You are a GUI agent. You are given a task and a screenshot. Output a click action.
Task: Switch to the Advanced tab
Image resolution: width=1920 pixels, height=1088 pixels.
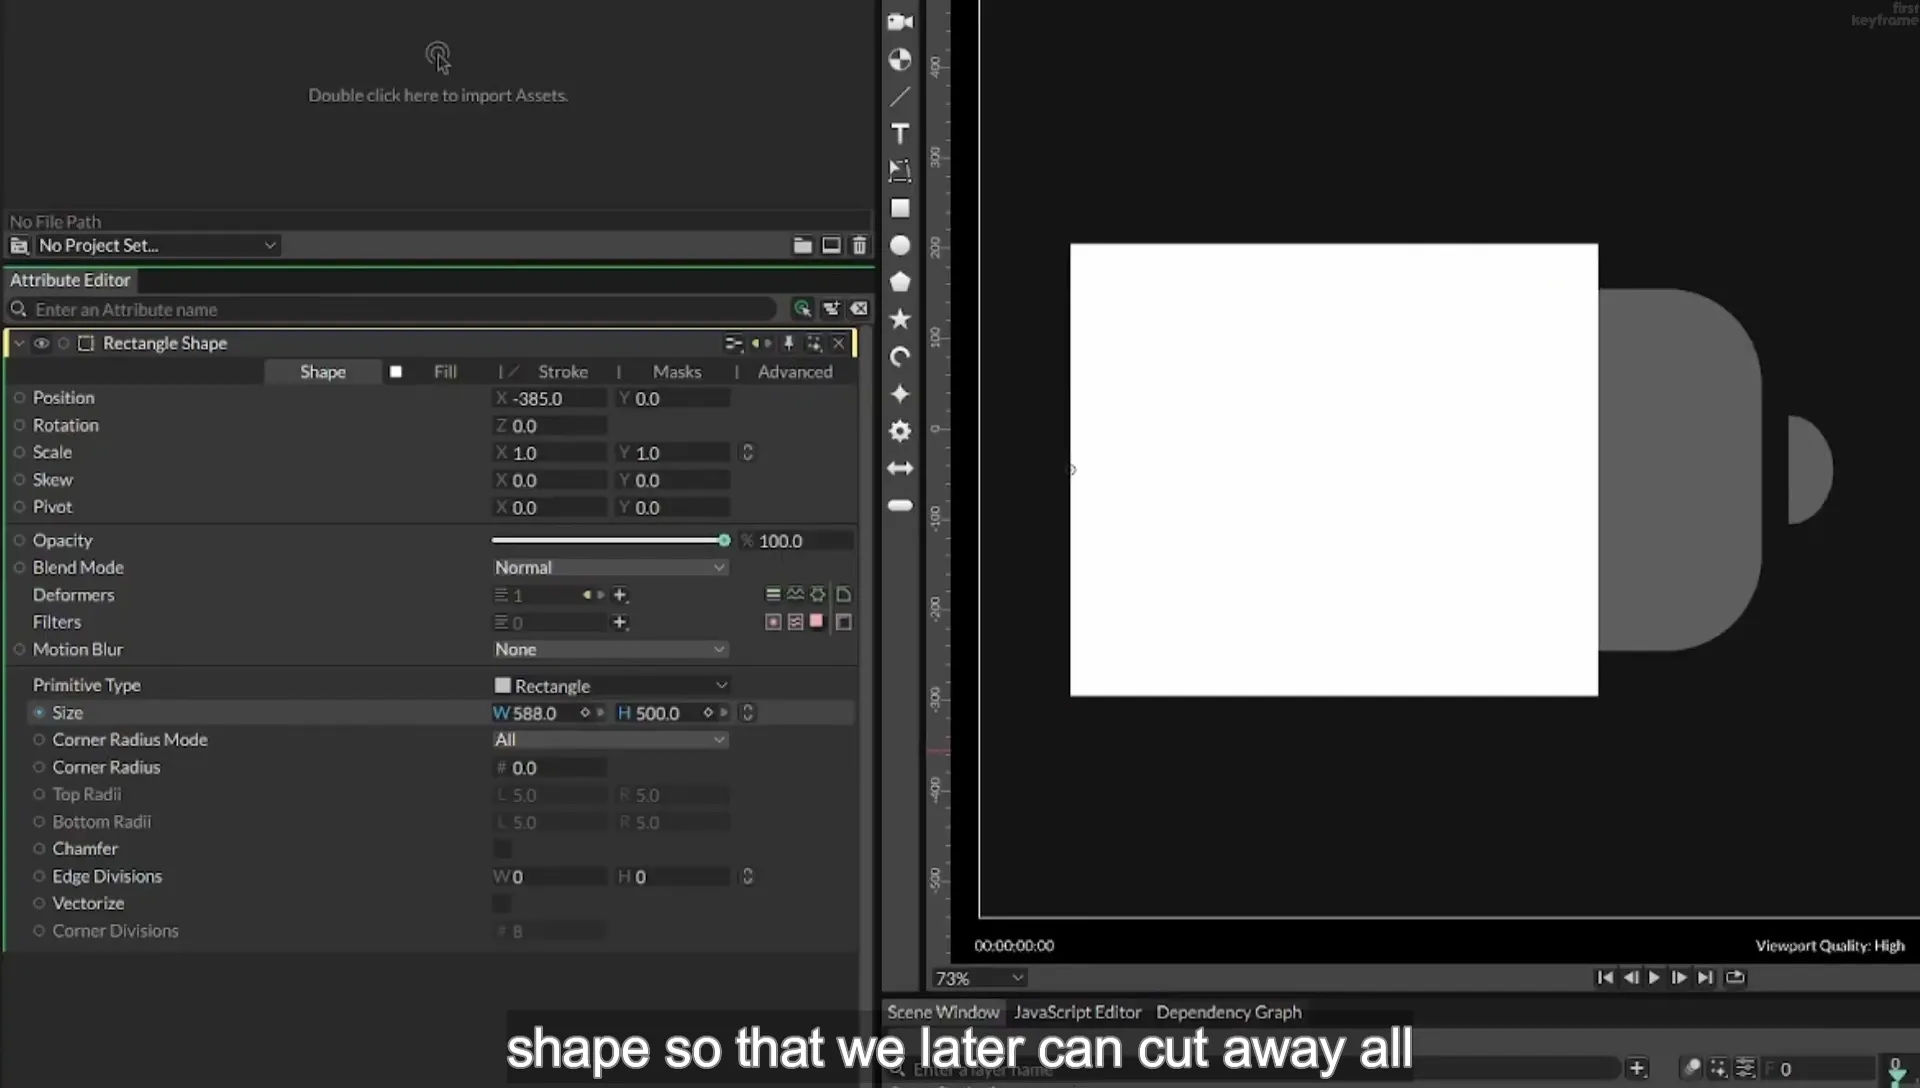click(795, 372)
